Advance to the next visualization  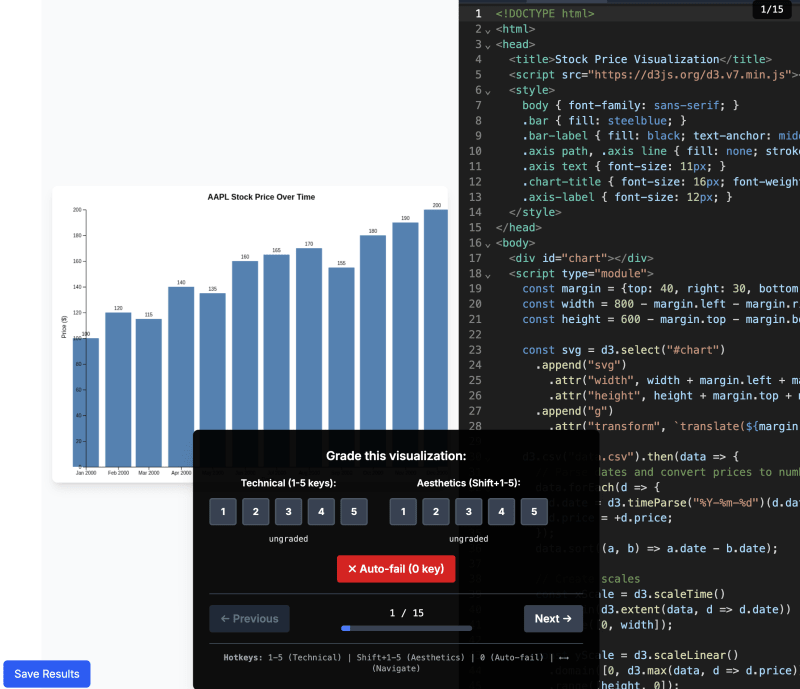553,618
